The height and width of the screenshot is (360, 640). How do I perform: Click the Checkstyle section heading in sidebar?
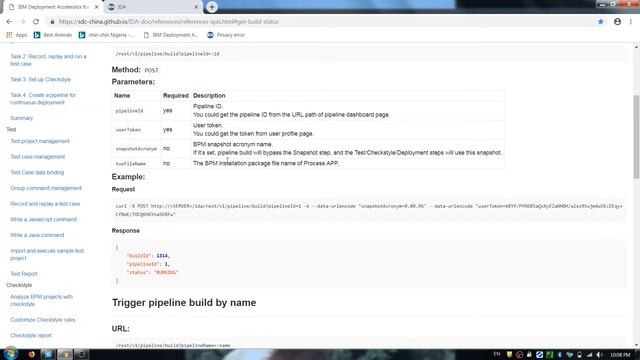19,285
